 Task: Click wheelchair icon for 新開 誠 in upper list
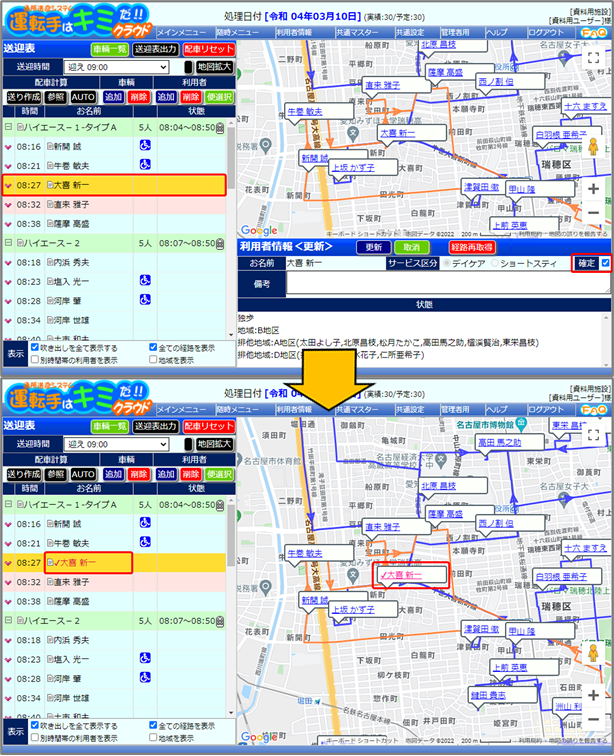point(145,145)
